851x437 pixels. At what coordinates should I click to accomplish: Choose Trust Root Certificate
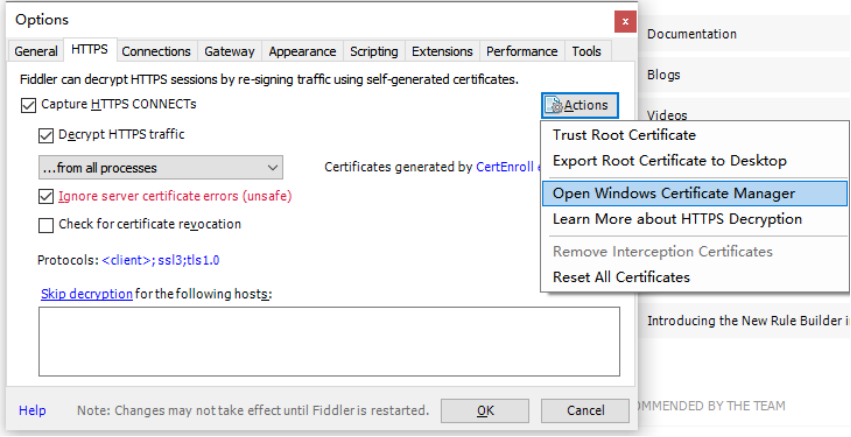pyautogui.click(x=695, y=135)
